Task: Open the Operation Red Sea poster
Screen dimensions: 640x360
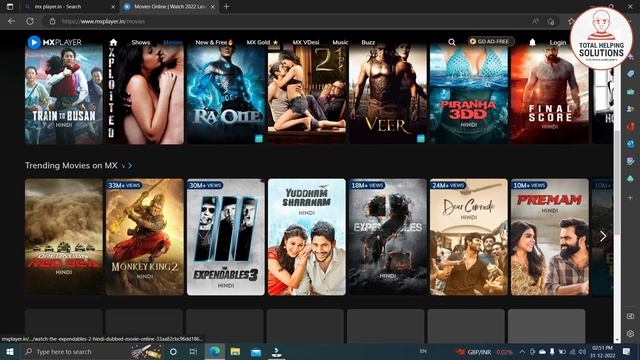Action: pyautogui.click(x=64, y=237)
